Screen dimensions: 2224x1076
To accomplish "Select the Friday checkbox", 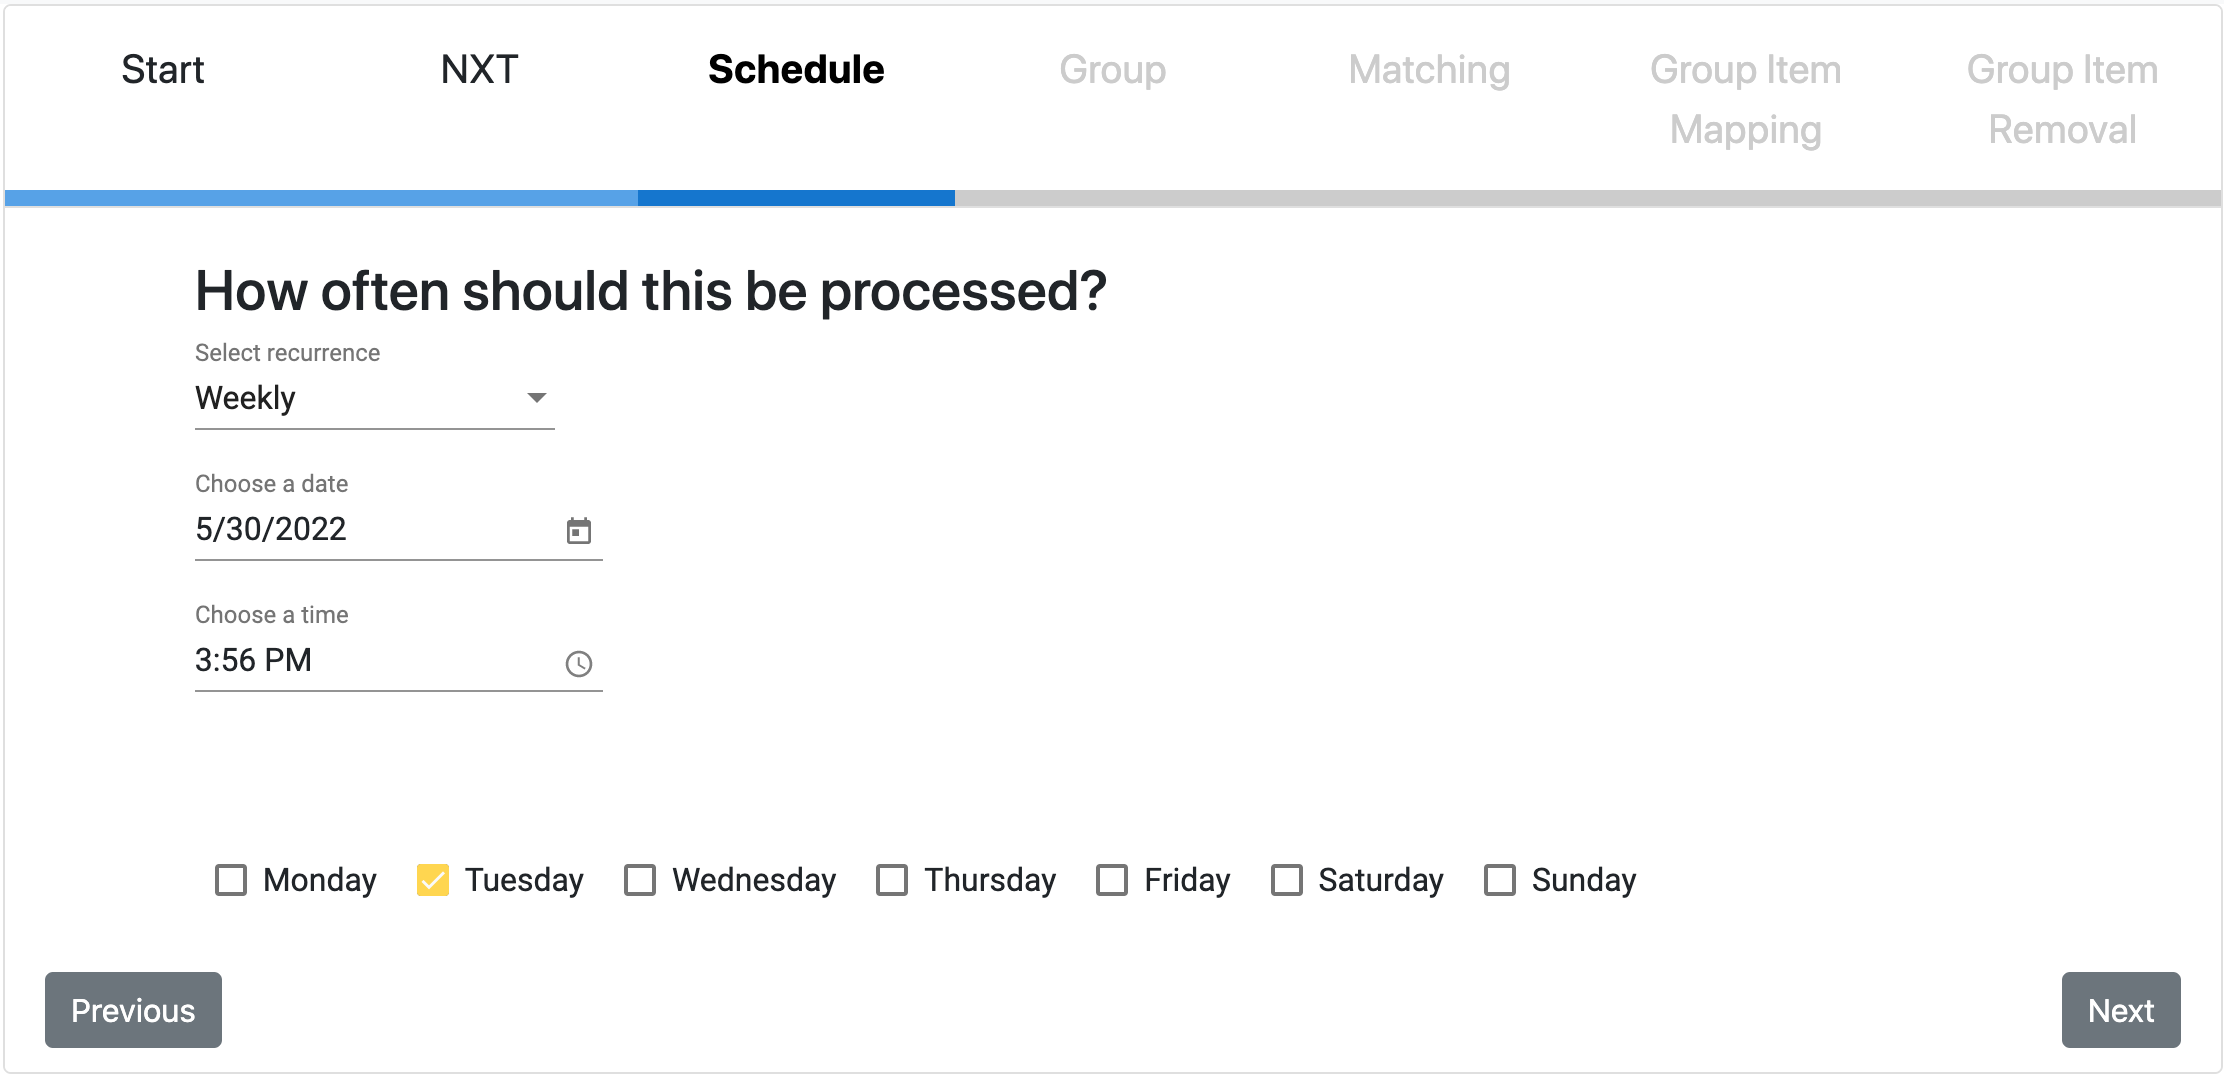I will pos(1112,880).
